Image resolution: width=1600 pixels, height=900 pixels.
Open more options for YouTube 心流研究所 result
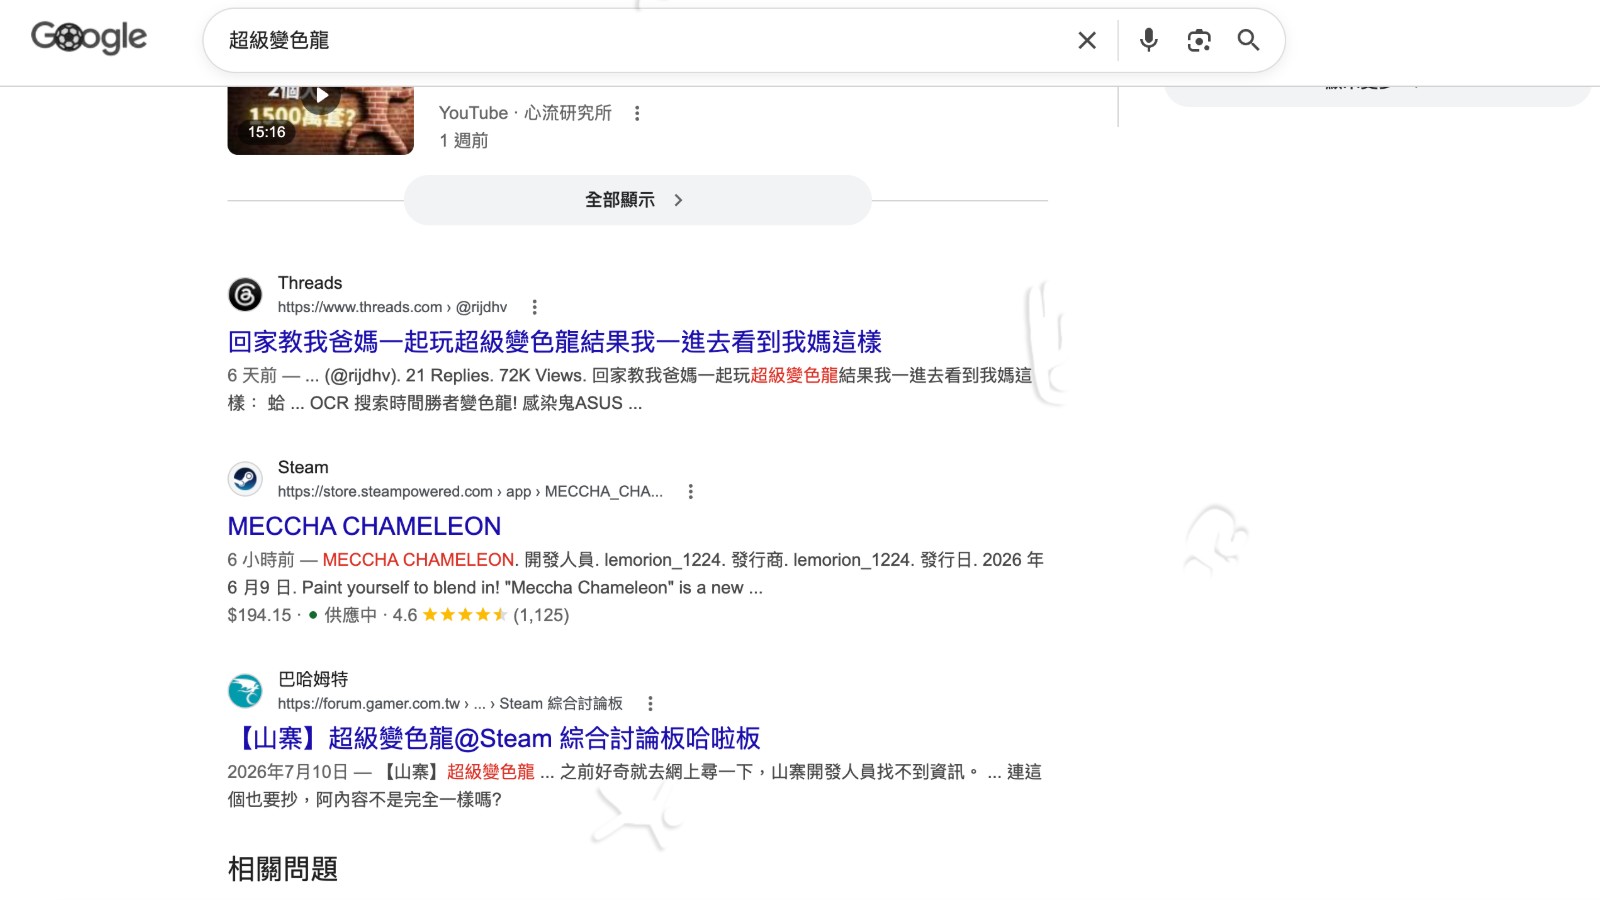[637, 113]
